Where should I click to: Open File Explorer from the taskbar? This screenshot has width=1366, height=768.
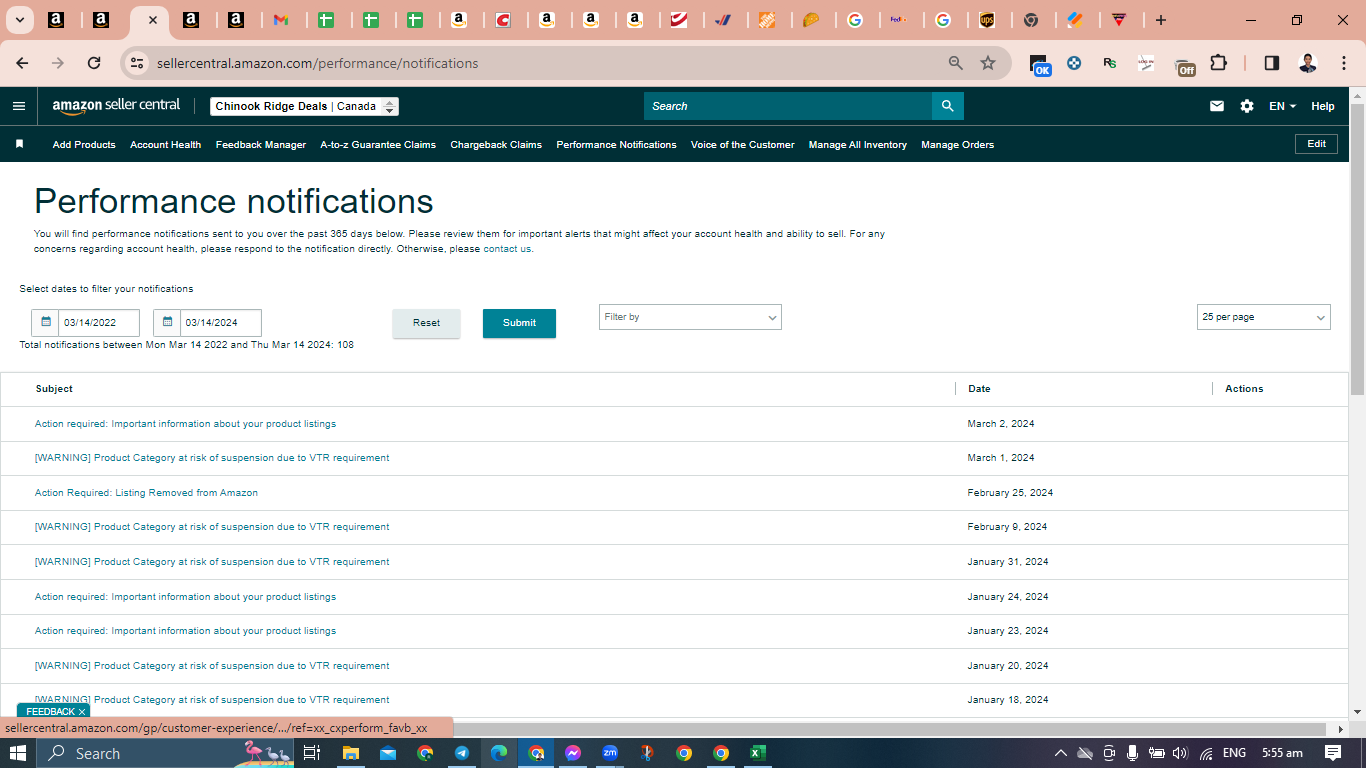coord(350,753)
